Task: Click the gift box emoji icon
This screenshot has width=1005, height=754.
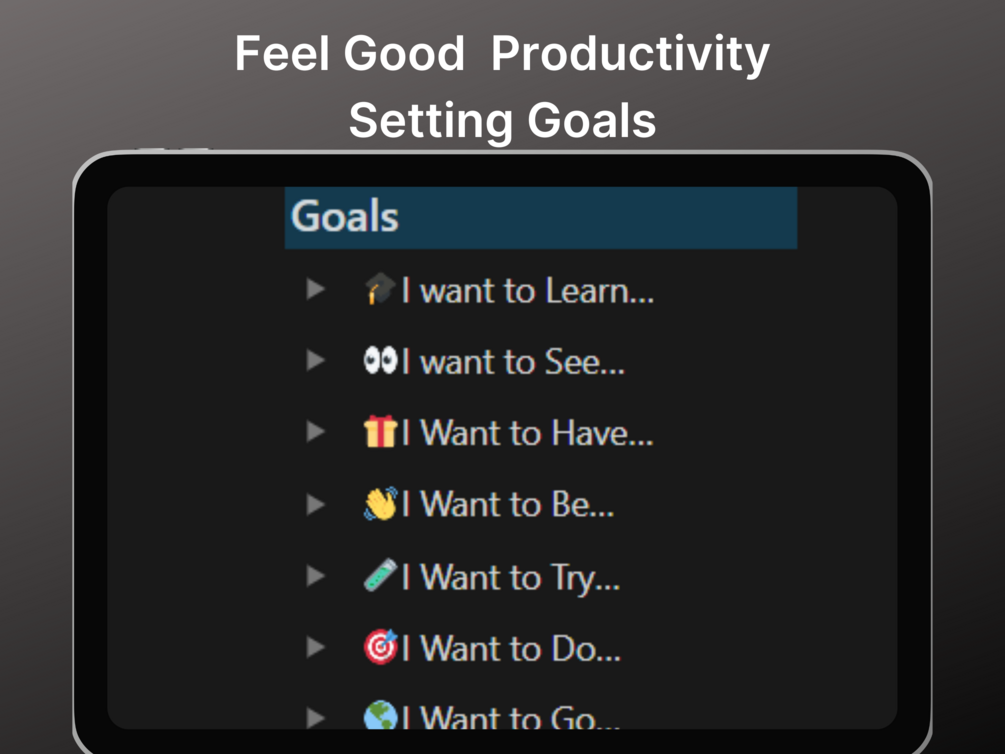Action: click(380, 432)
